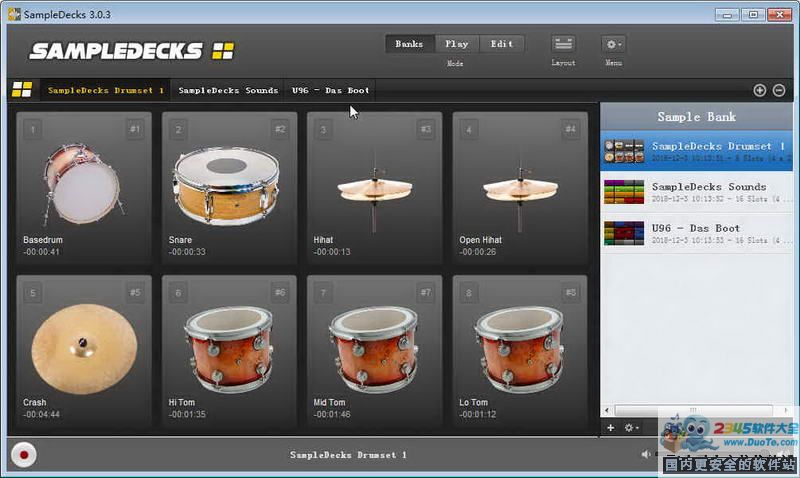Open the Layout options
The image size is (800, 478).
click(563, 44)
